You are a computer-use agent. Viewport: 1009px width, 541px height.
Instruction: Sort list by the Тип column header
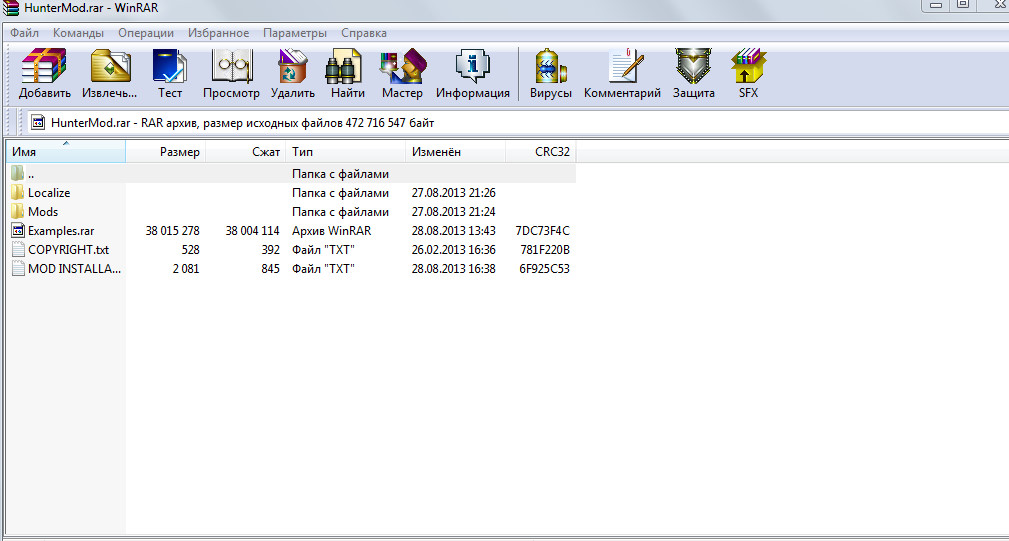[x=346, y=152]
